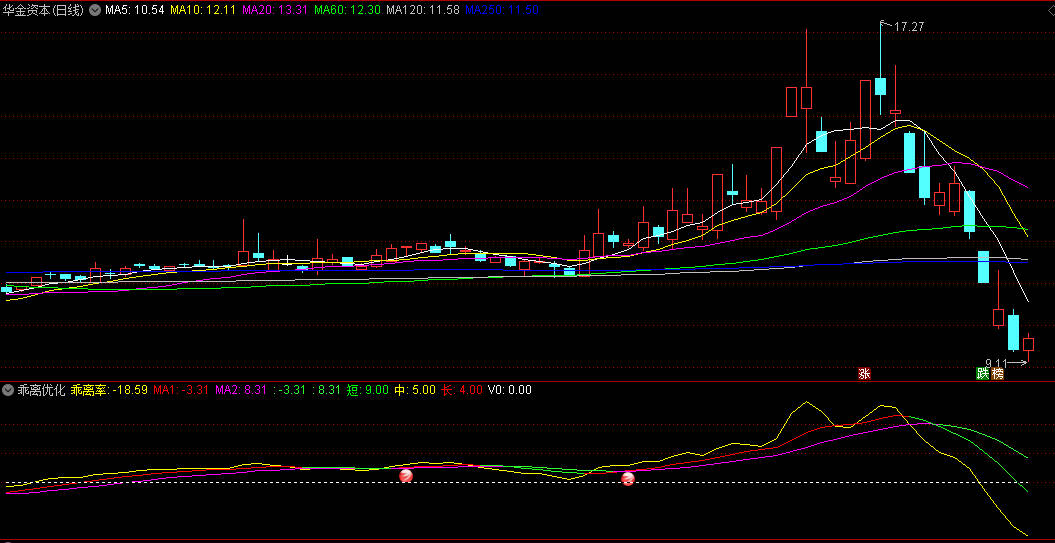Image resolution: width=1055 pixels, height=543 pixels.
Task: Open the green 跌 event badge
Action: click(x=983, y=373)
